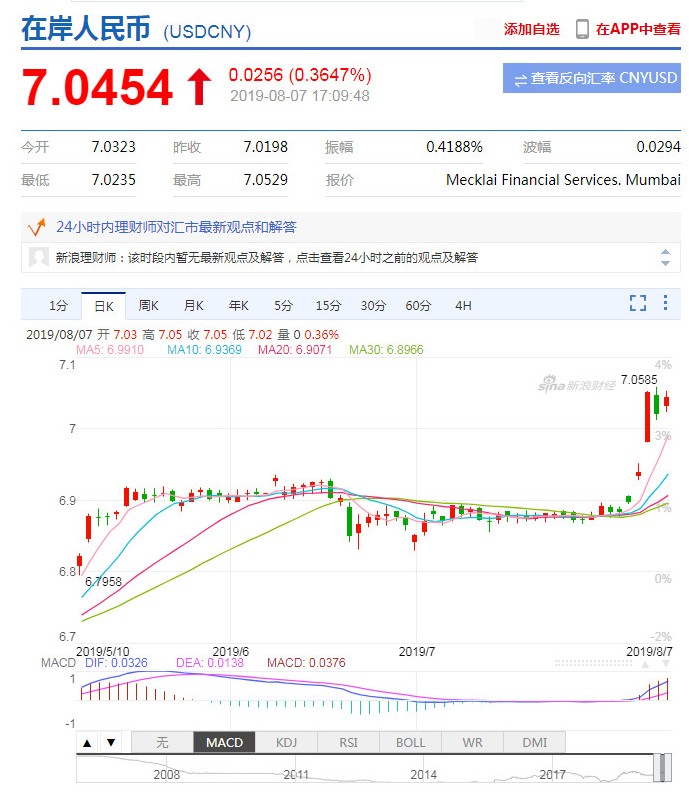Click 查看反向汇率 CNYUSD button
This screenshot has width=689, height=794.
pyautogui.click(x=592, y=78)
